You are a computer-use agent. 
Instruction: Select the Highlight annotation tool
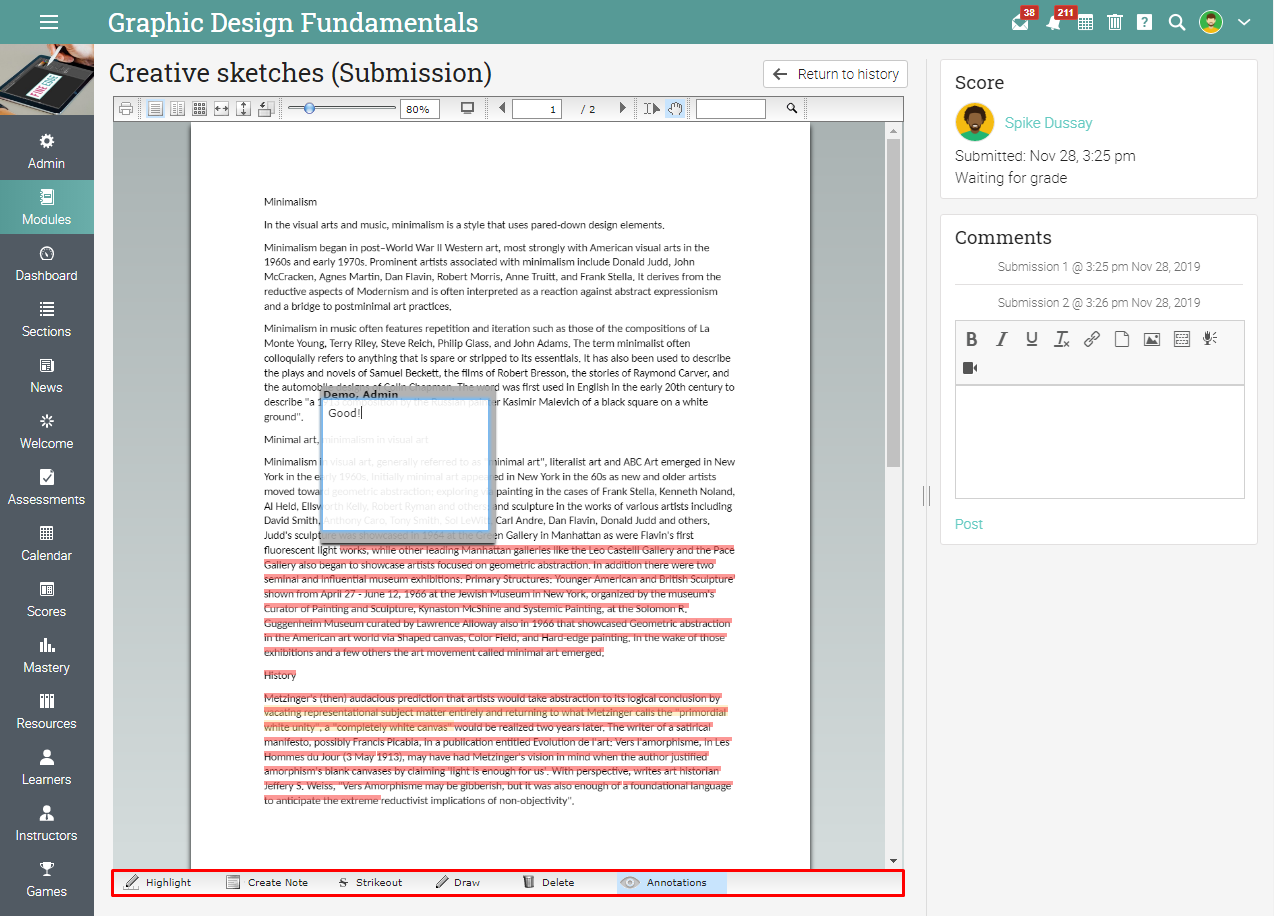[x=158, y=883]
